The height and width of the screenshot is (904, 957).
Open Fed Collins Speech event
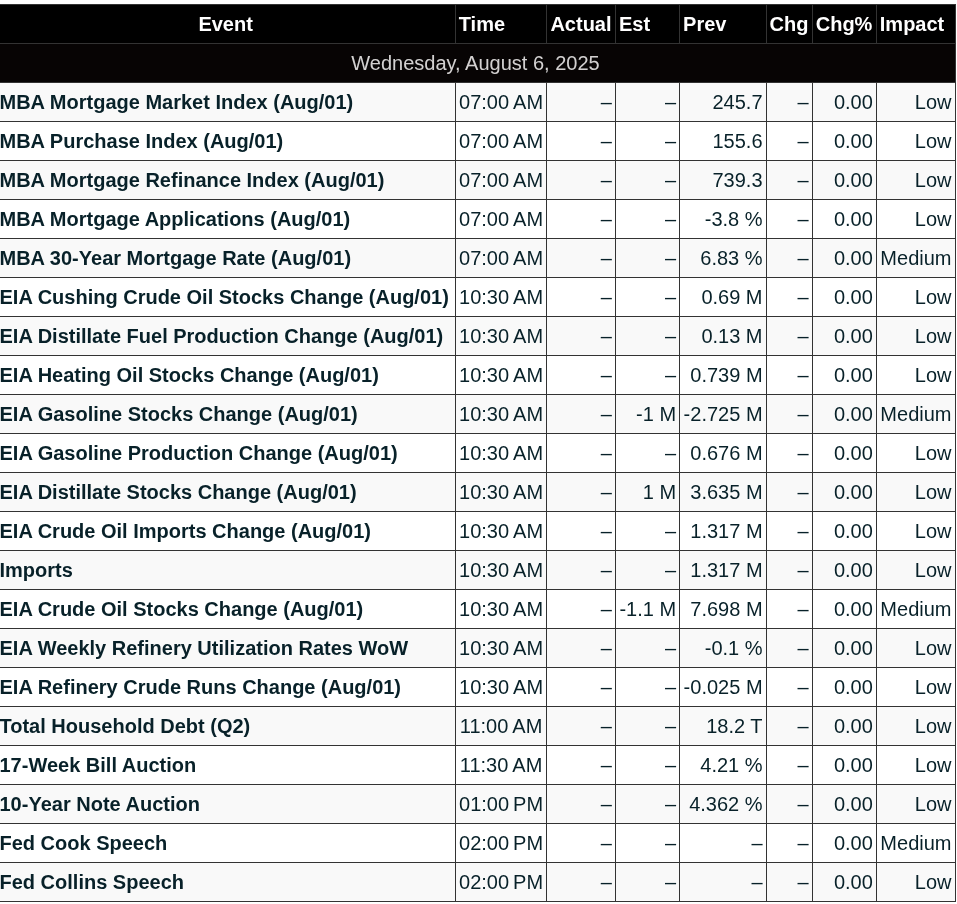[x=92, y=883]
